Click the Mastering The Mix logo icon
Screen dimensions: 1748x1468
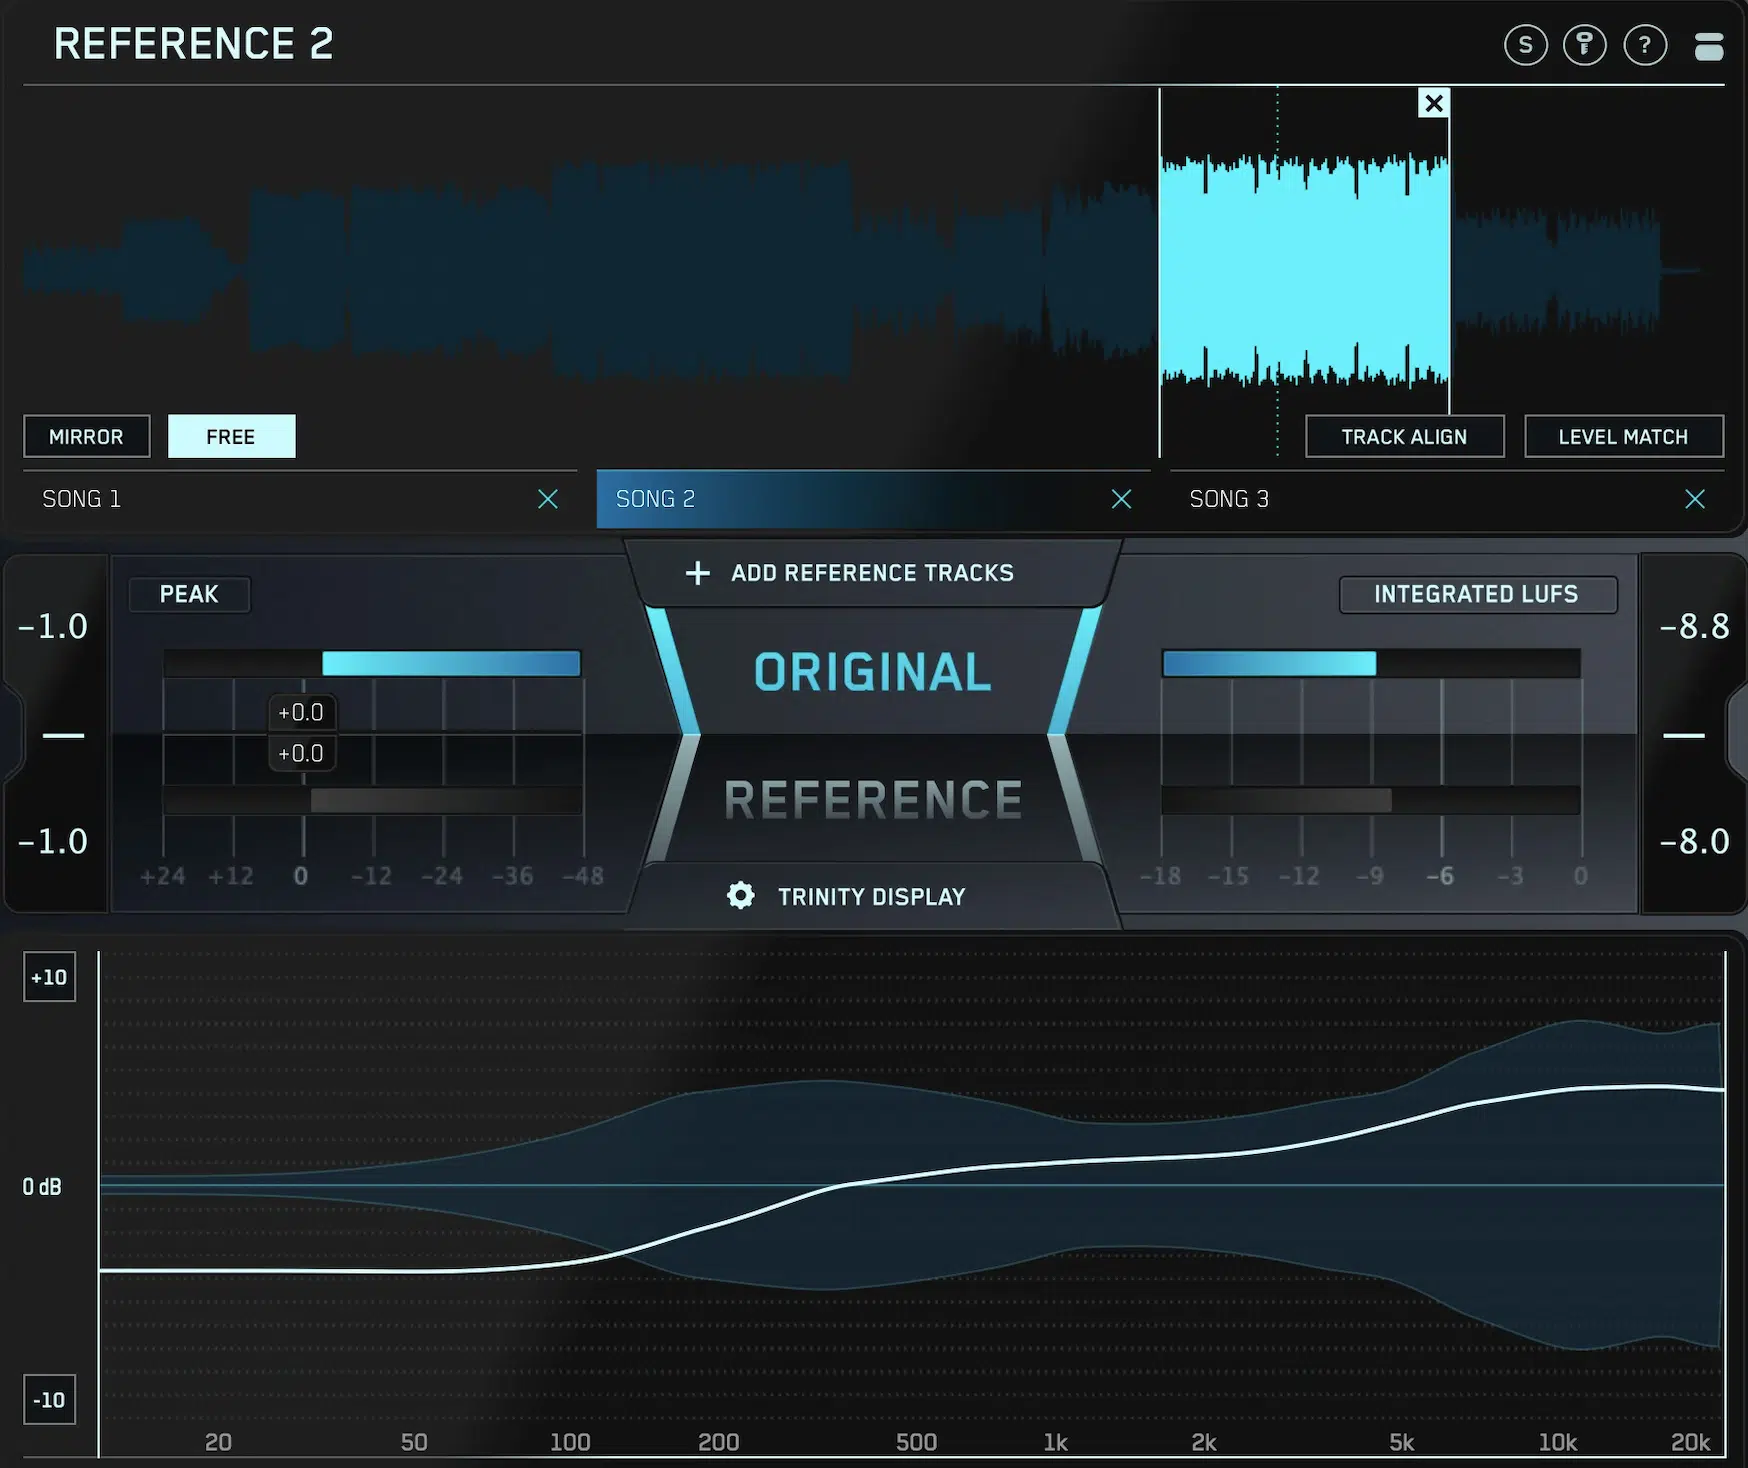point(1709,46)
